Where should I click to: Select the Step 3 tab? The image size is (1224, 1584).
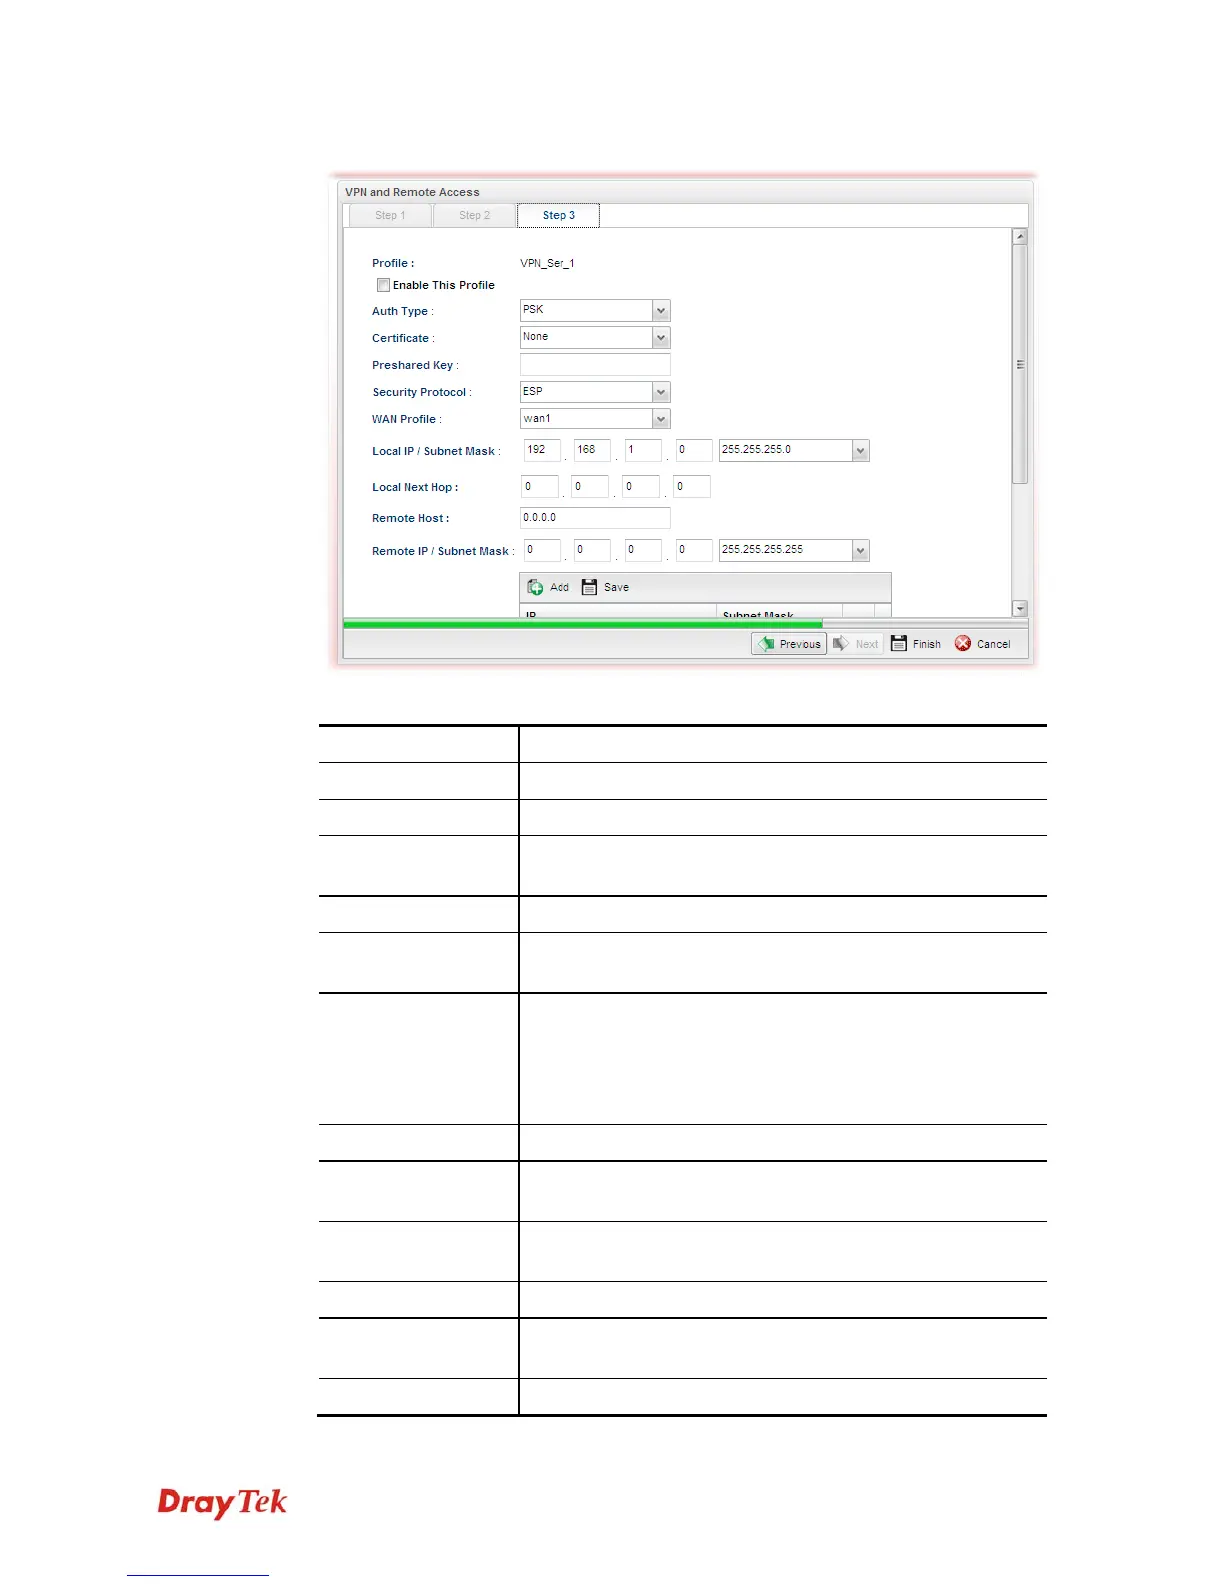558,215
